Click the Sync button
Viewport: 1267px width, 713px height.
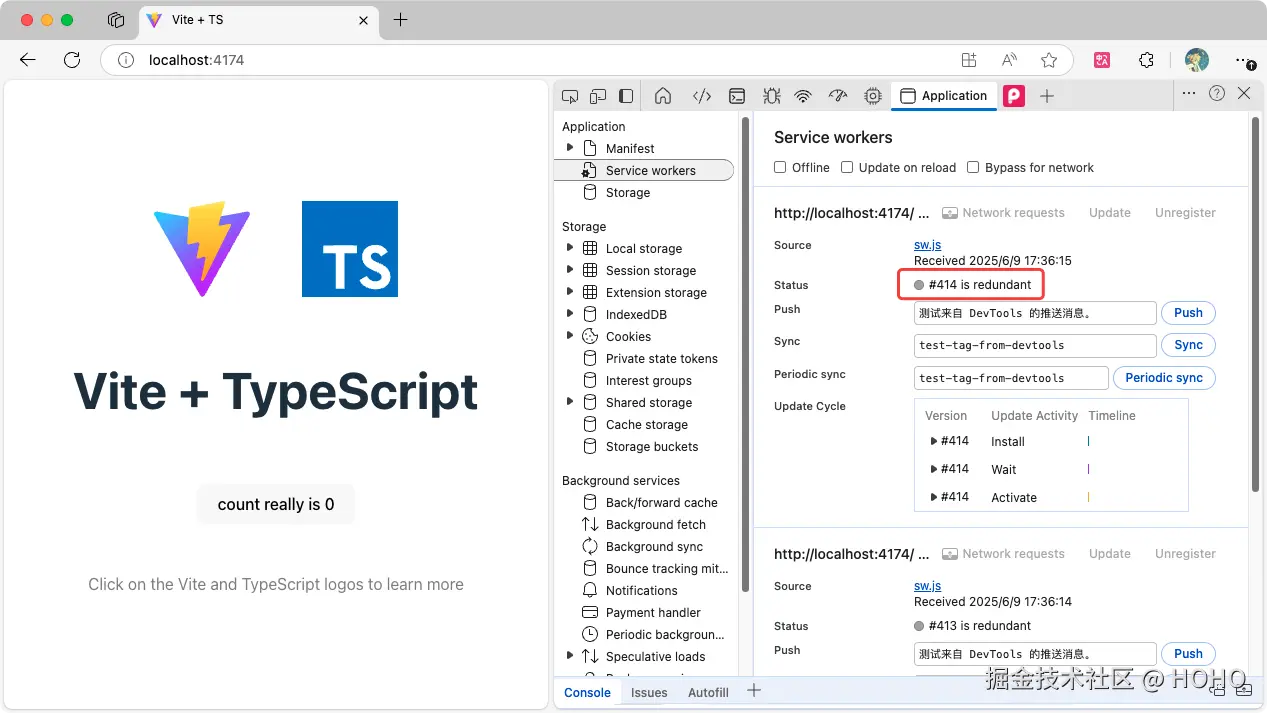pos(1188,345)
